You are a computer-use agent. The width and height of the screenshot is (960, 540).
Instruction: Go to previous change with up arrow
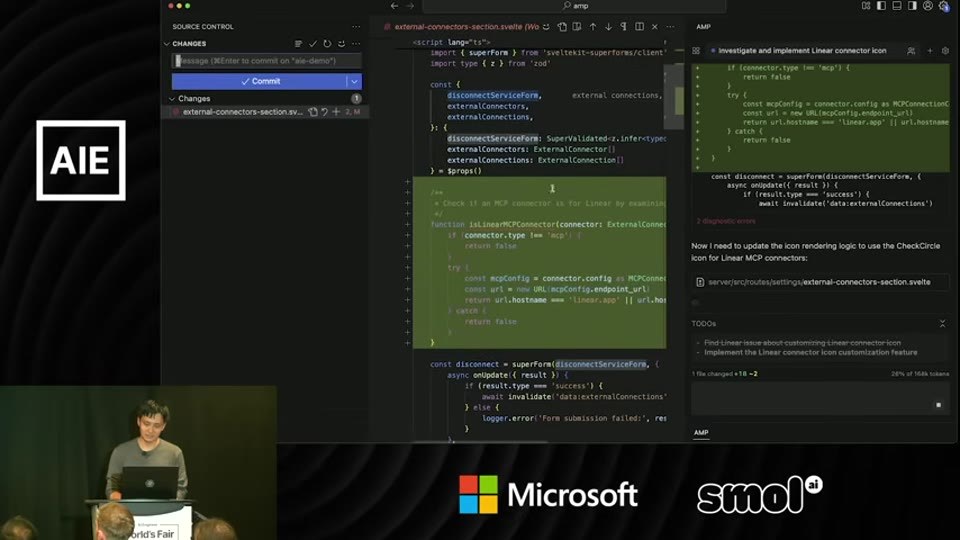click(593, 27)
